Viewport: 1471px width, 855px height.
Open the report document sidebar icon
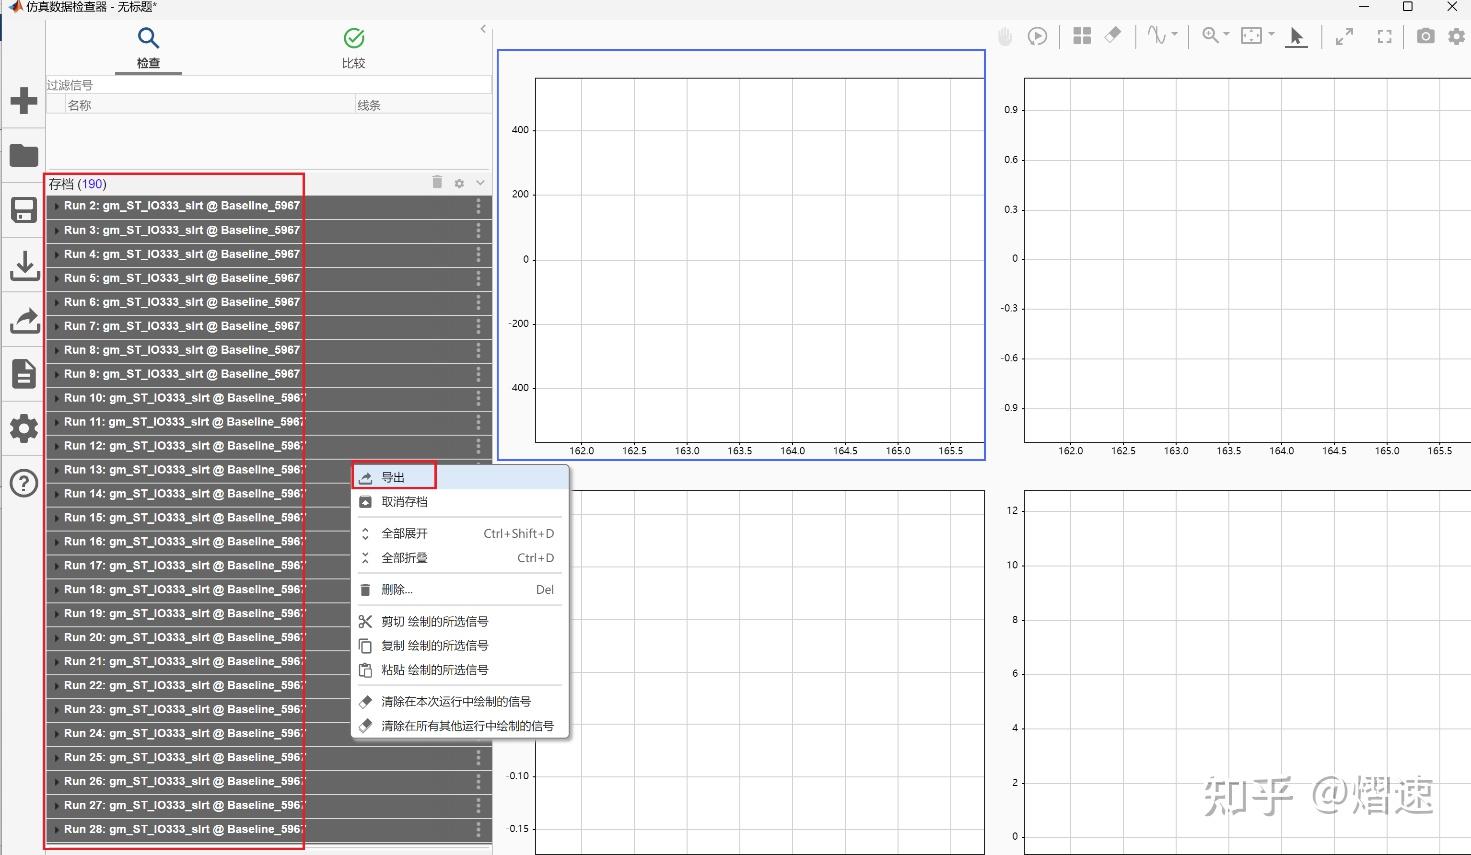click(23, 374)
